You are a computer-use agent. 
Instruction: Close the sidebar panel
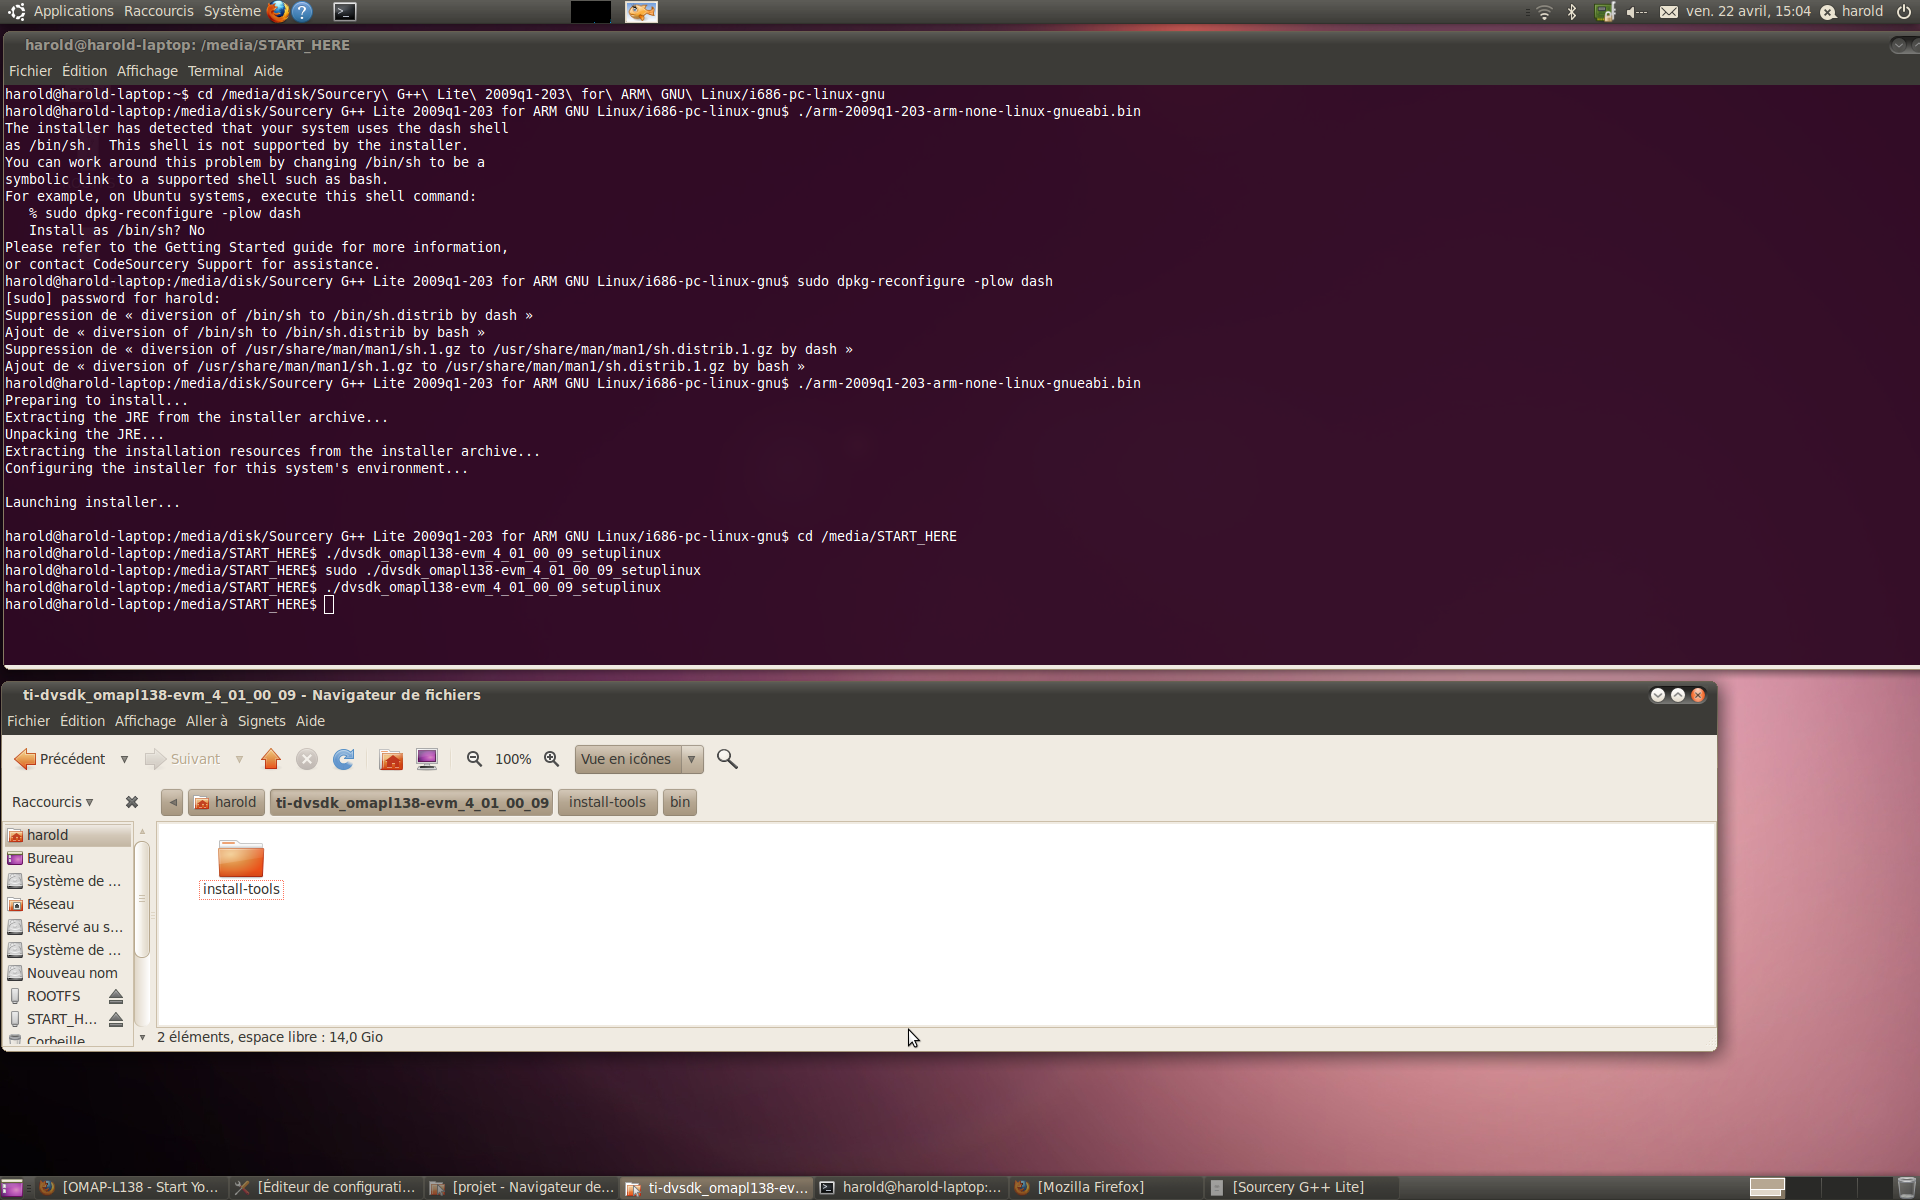131,802
